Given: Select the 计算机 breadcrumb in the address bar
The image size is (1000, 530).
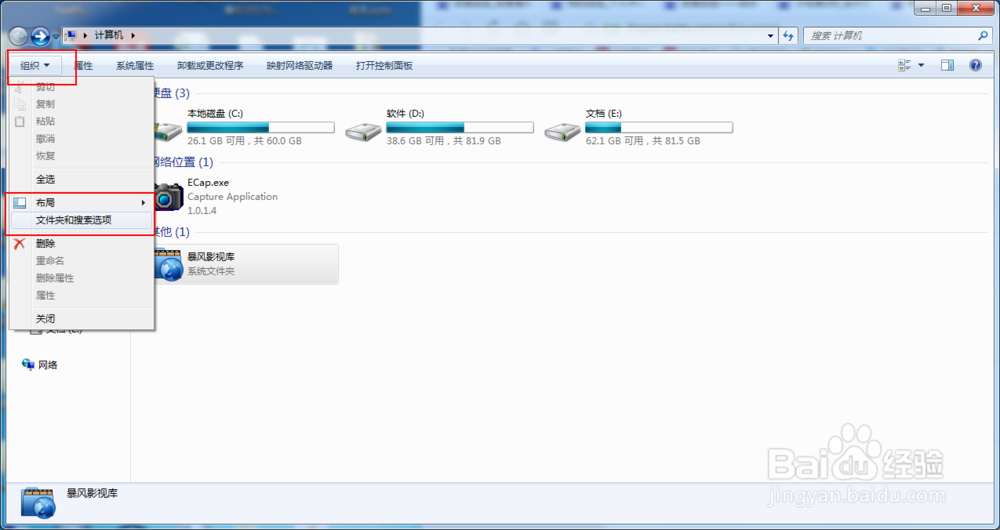Looking at the screenshot, I should click(x=109, y=36).
